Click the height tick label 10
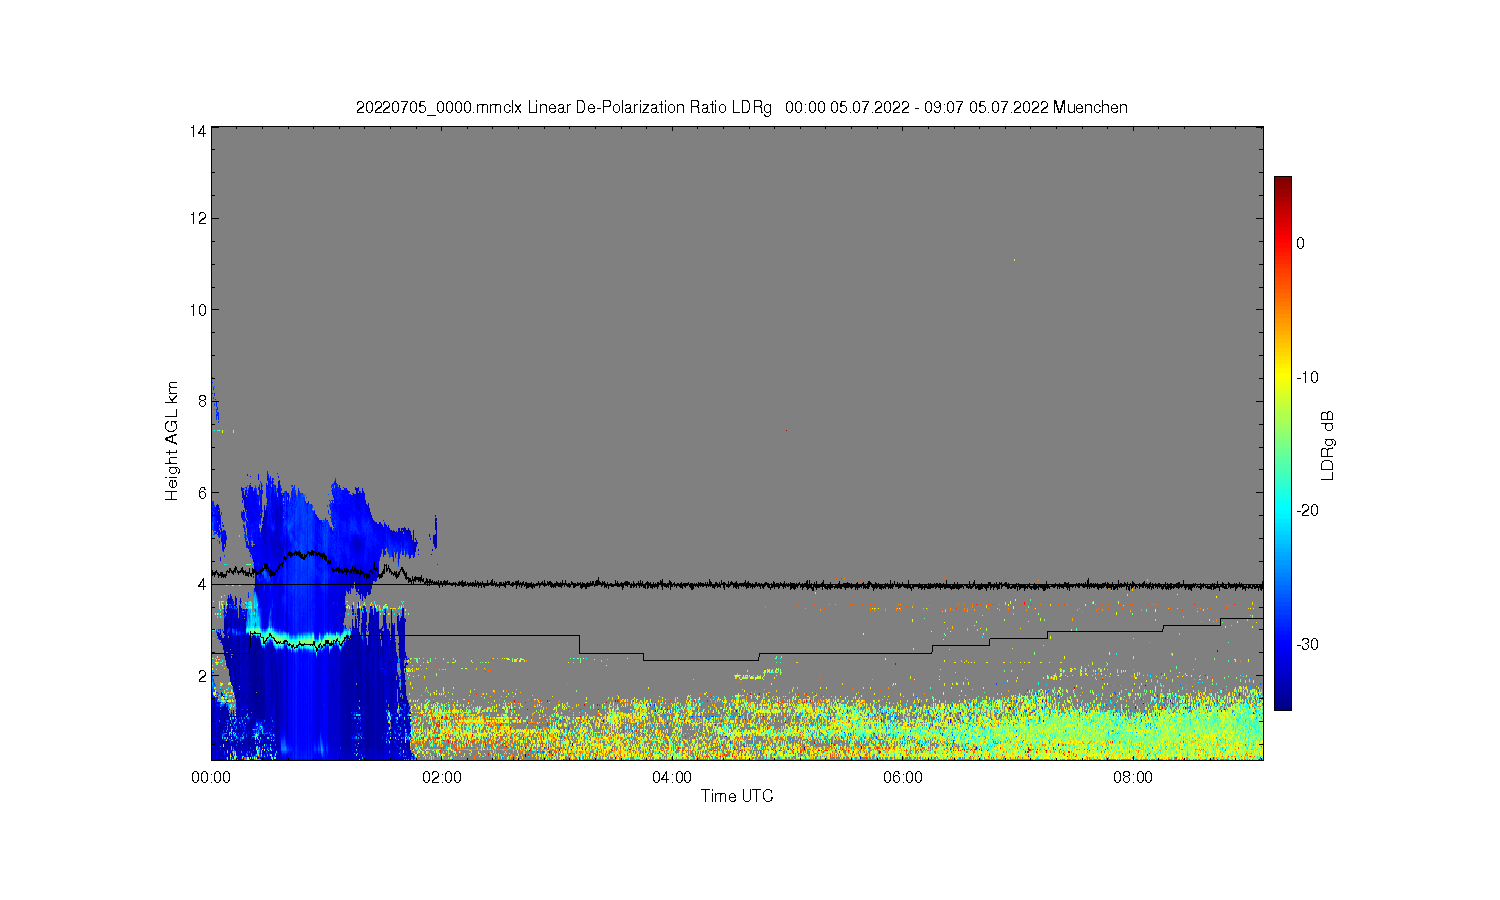The width and height of the screenshot is (1500, 900). [199, 310]
